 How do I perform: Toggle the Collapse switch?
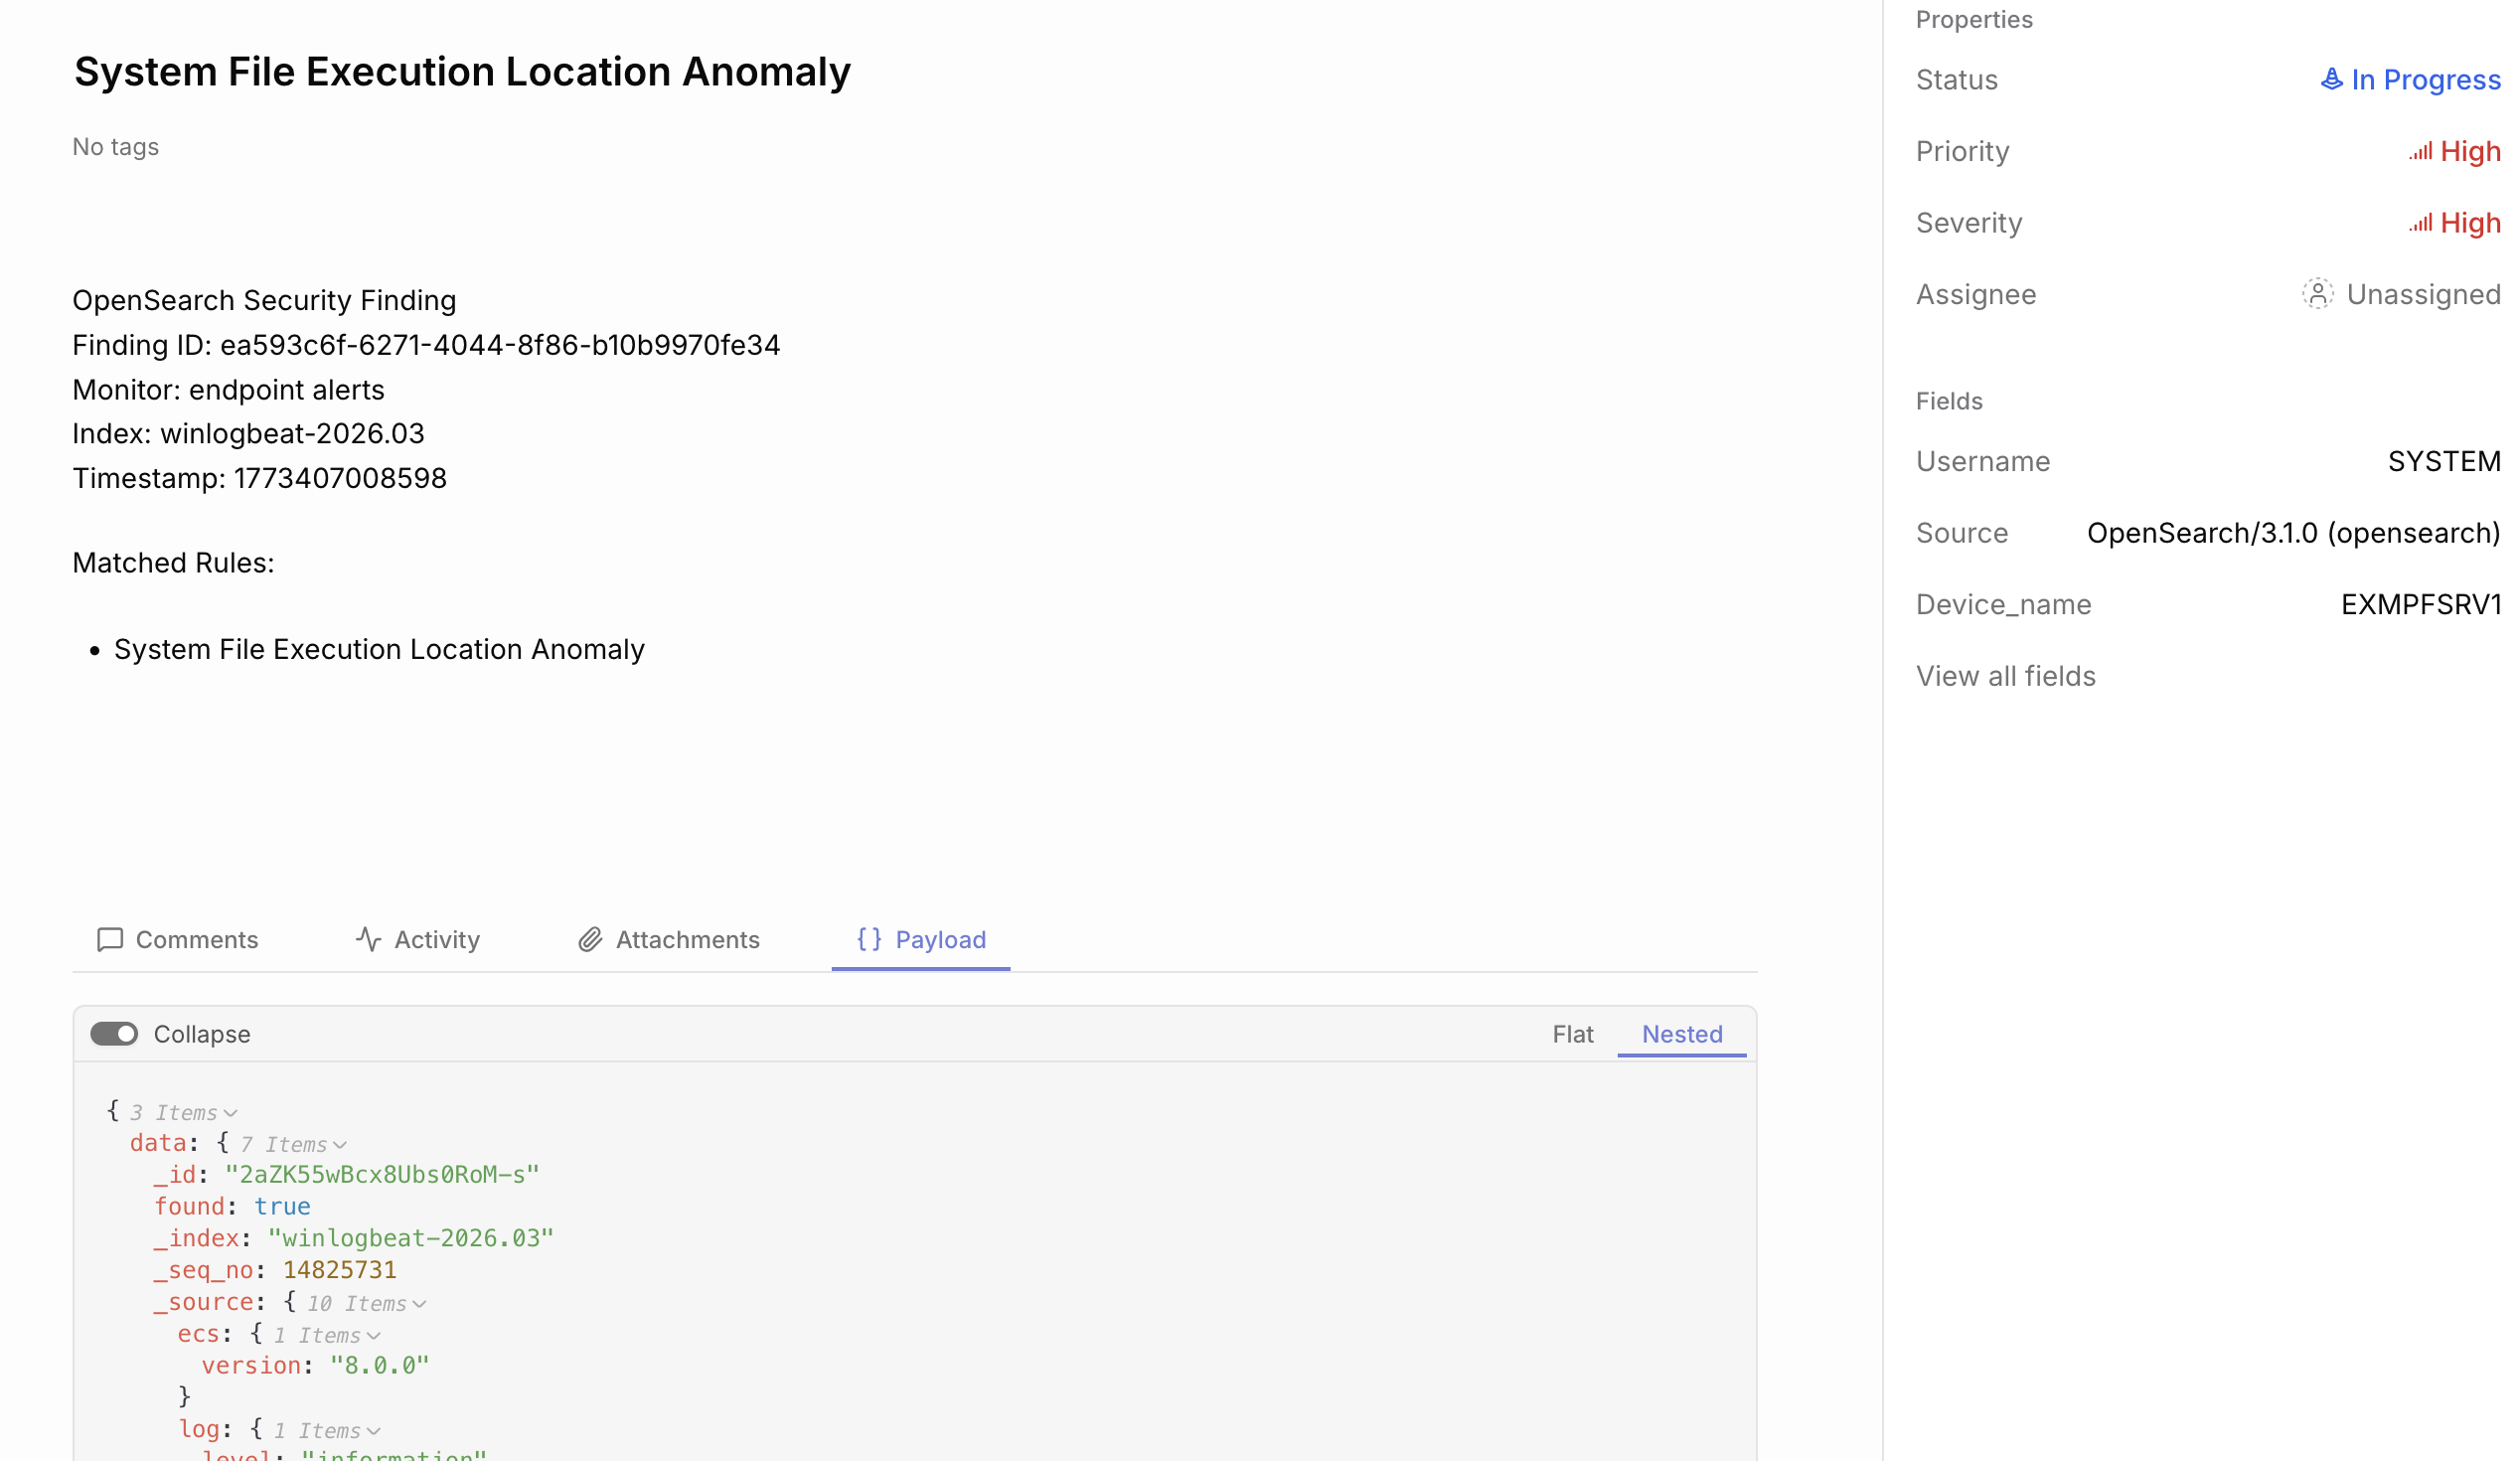pyautogui.click(x=114, y=1034)
